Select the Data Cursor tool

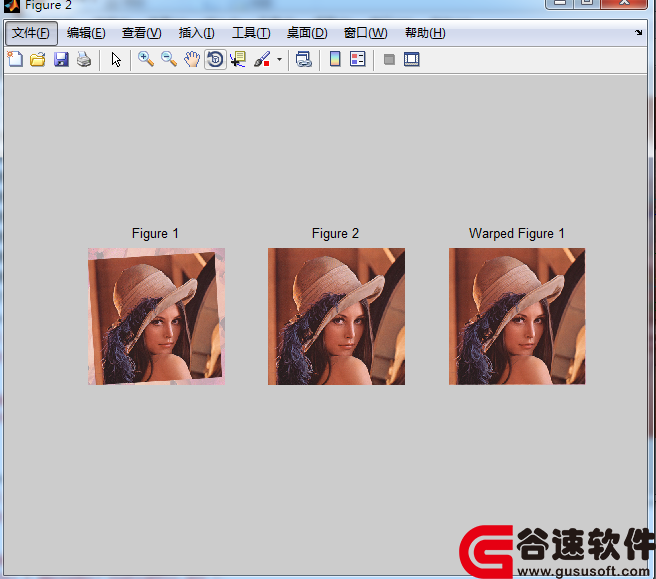click(238, 59)
